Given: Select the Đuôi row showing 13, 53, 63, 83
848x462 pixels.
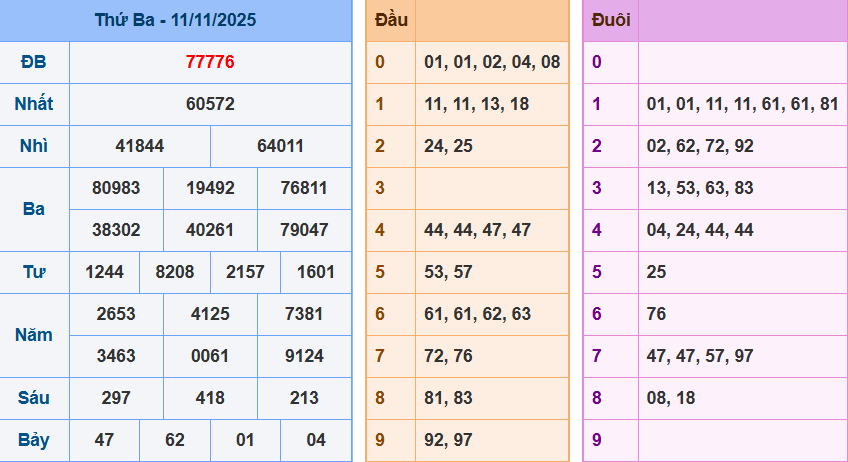Looking at the screenshot, I should point(700,188).
